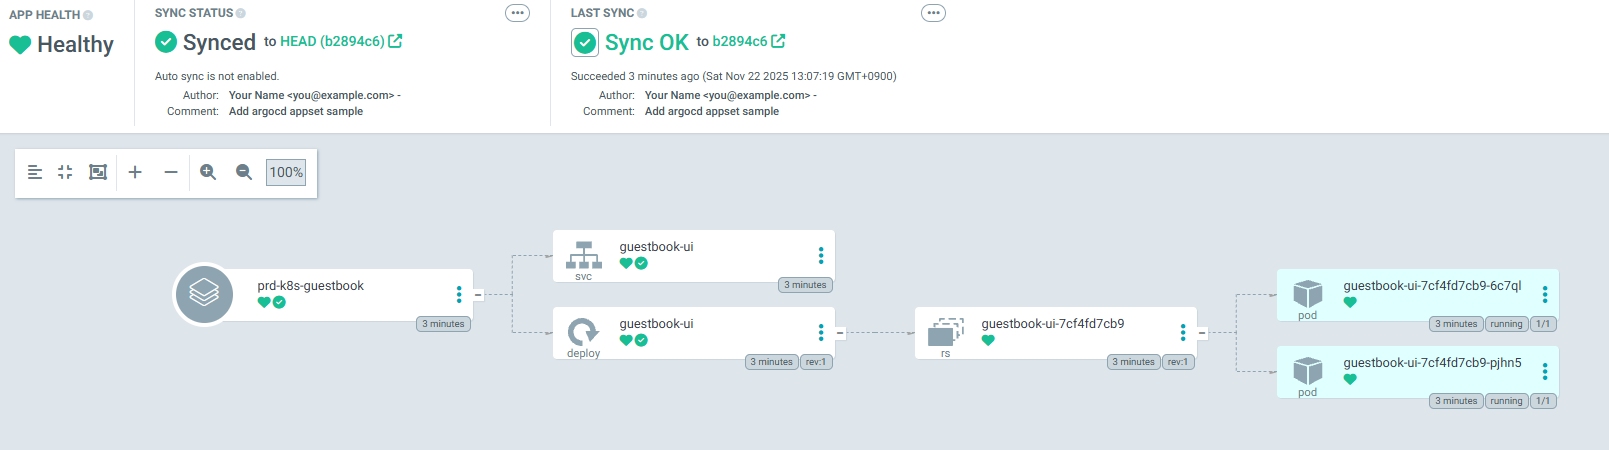Click the fit-to-screen icon in the toolbar
1609x450 pixels.
pos(98,172)
